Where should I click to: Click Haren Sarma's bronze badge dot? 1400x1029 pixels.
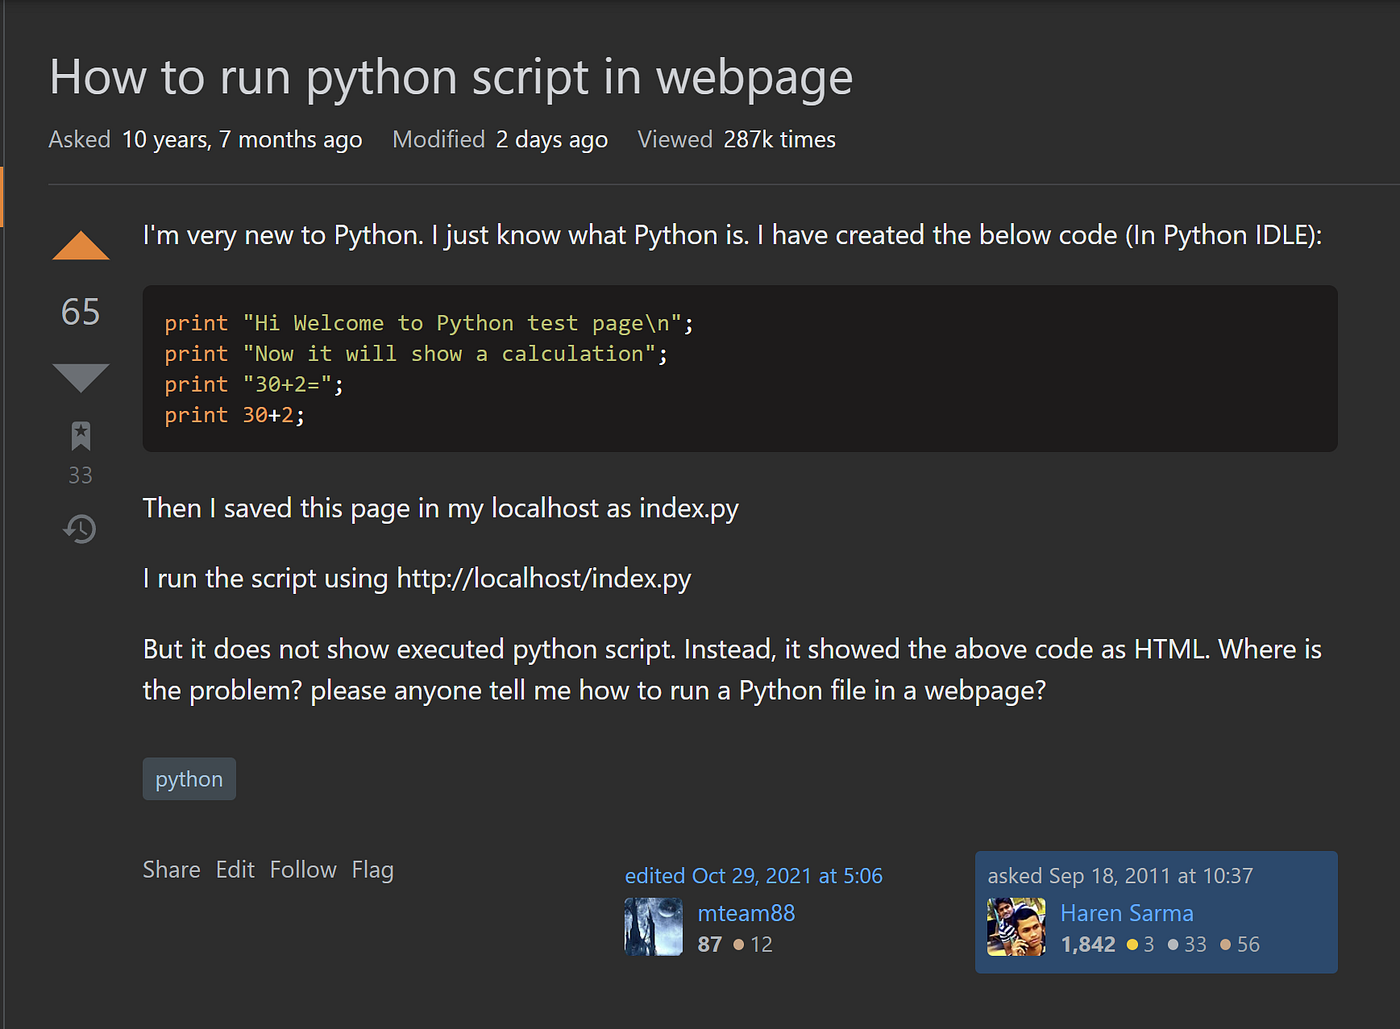point(1225,944)
